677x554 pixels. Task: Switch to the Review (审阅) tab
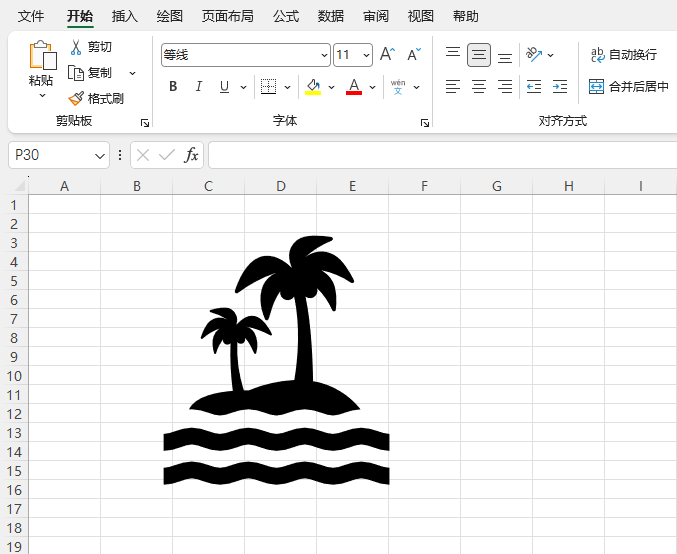click(x=376, y=16)
